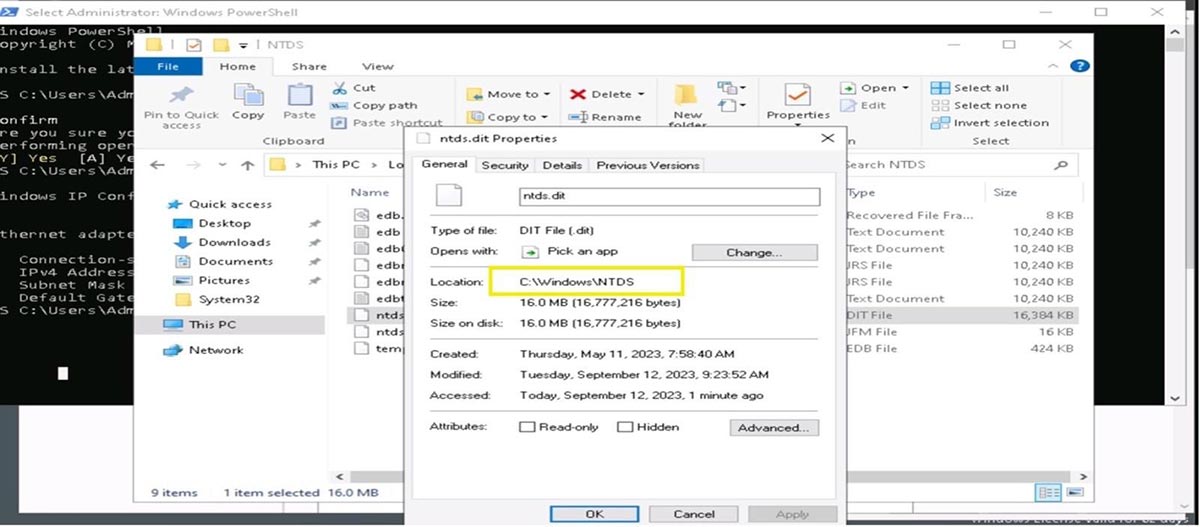Click the Change... button
The width and height of the screenshot is (1200, 527).
754,253
